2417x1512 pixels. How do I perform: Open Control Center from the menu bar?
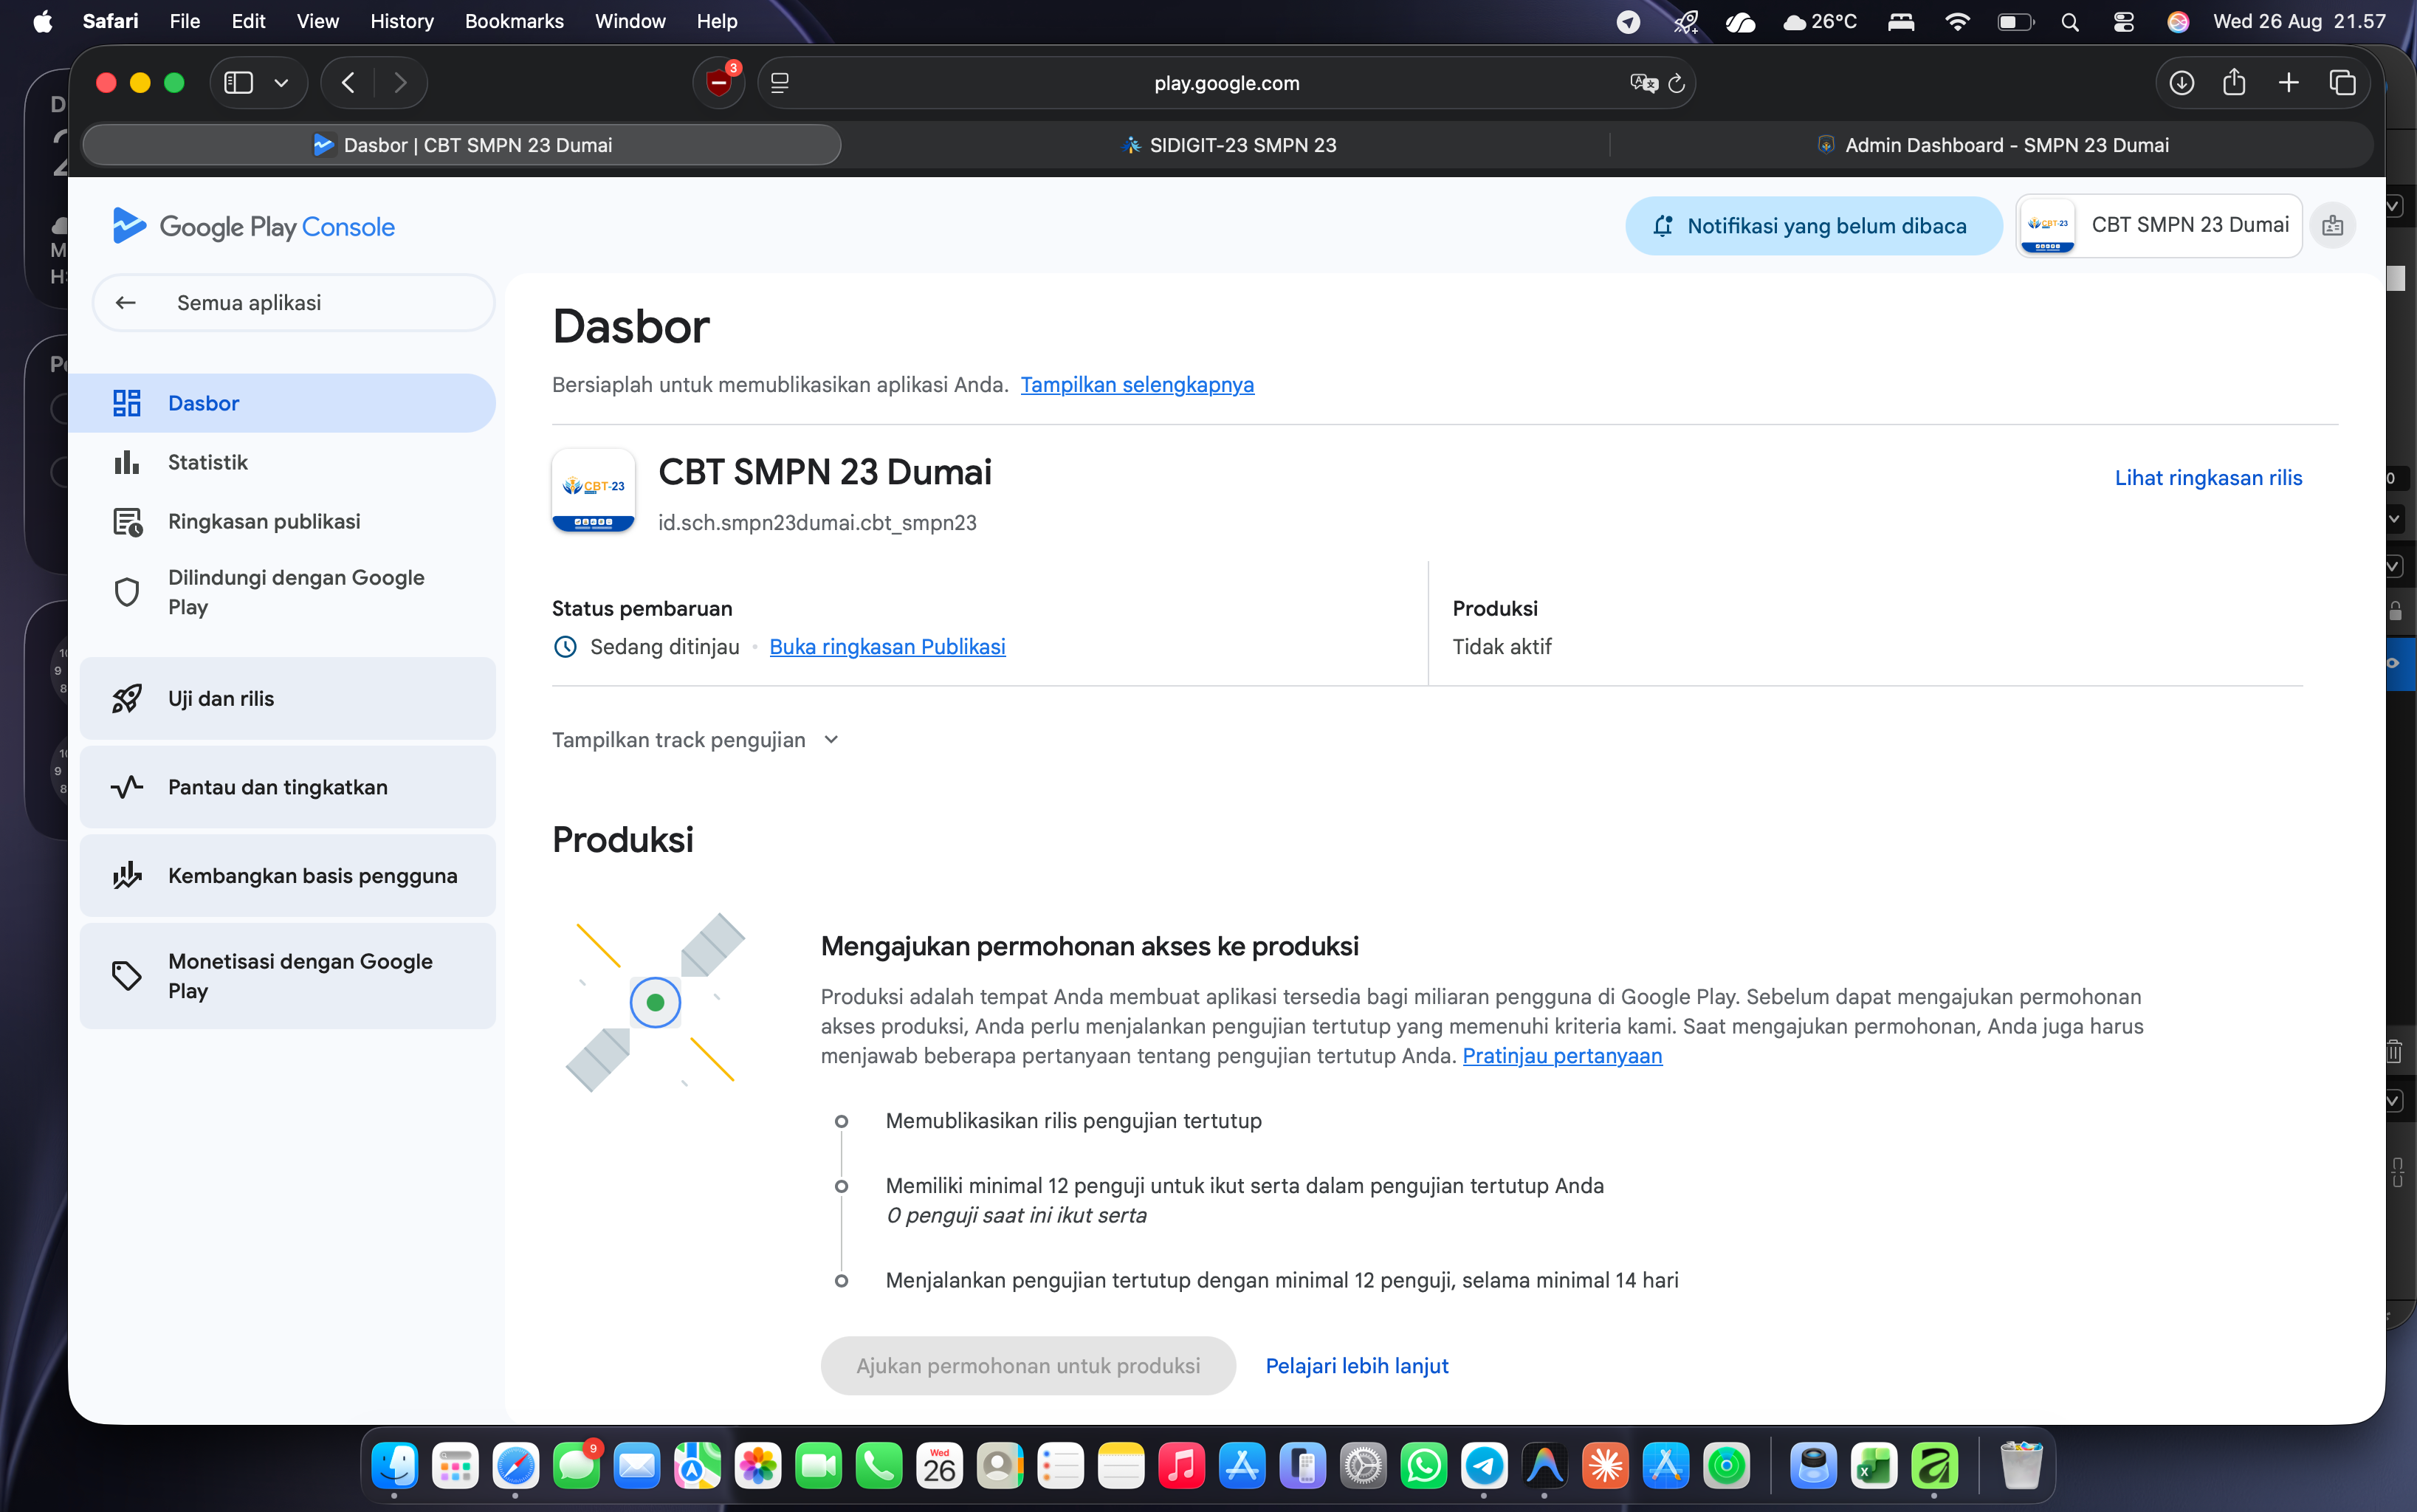2123,21
